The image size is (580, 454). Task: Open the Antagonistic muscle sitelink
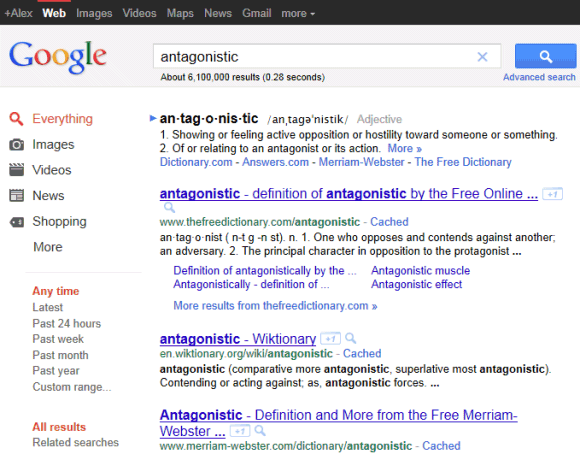pyautogui.click(x=421, y=270)
